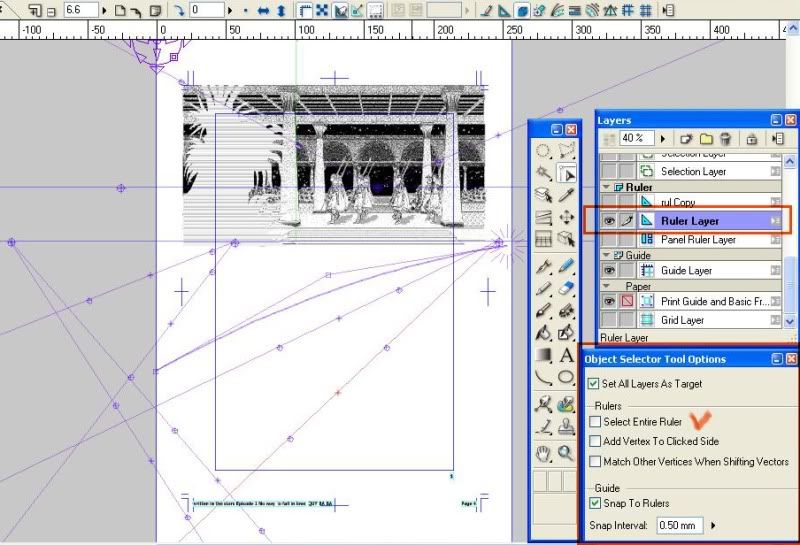Hide the Print Guide layer eye
Image resolution: width=800 pixels, height=545 pixels.
coord(609,301)
